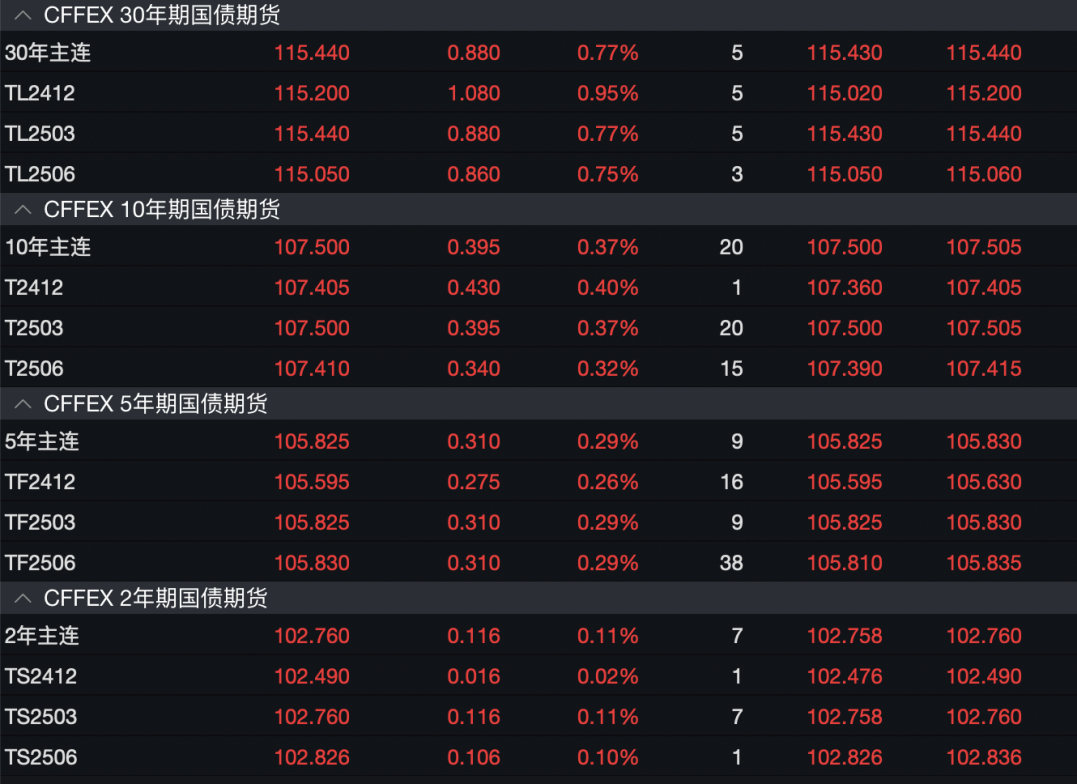
Task: Click the TF2503 contract name
Action: click(x=40, y=523)
